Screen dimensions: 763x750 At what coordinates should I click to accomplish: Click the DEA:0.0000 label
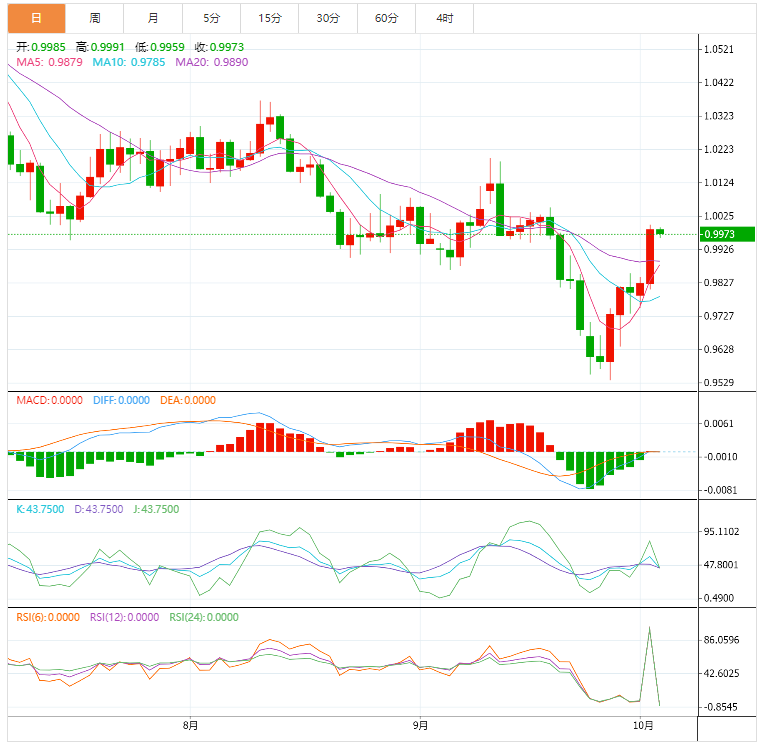point(188,400)
